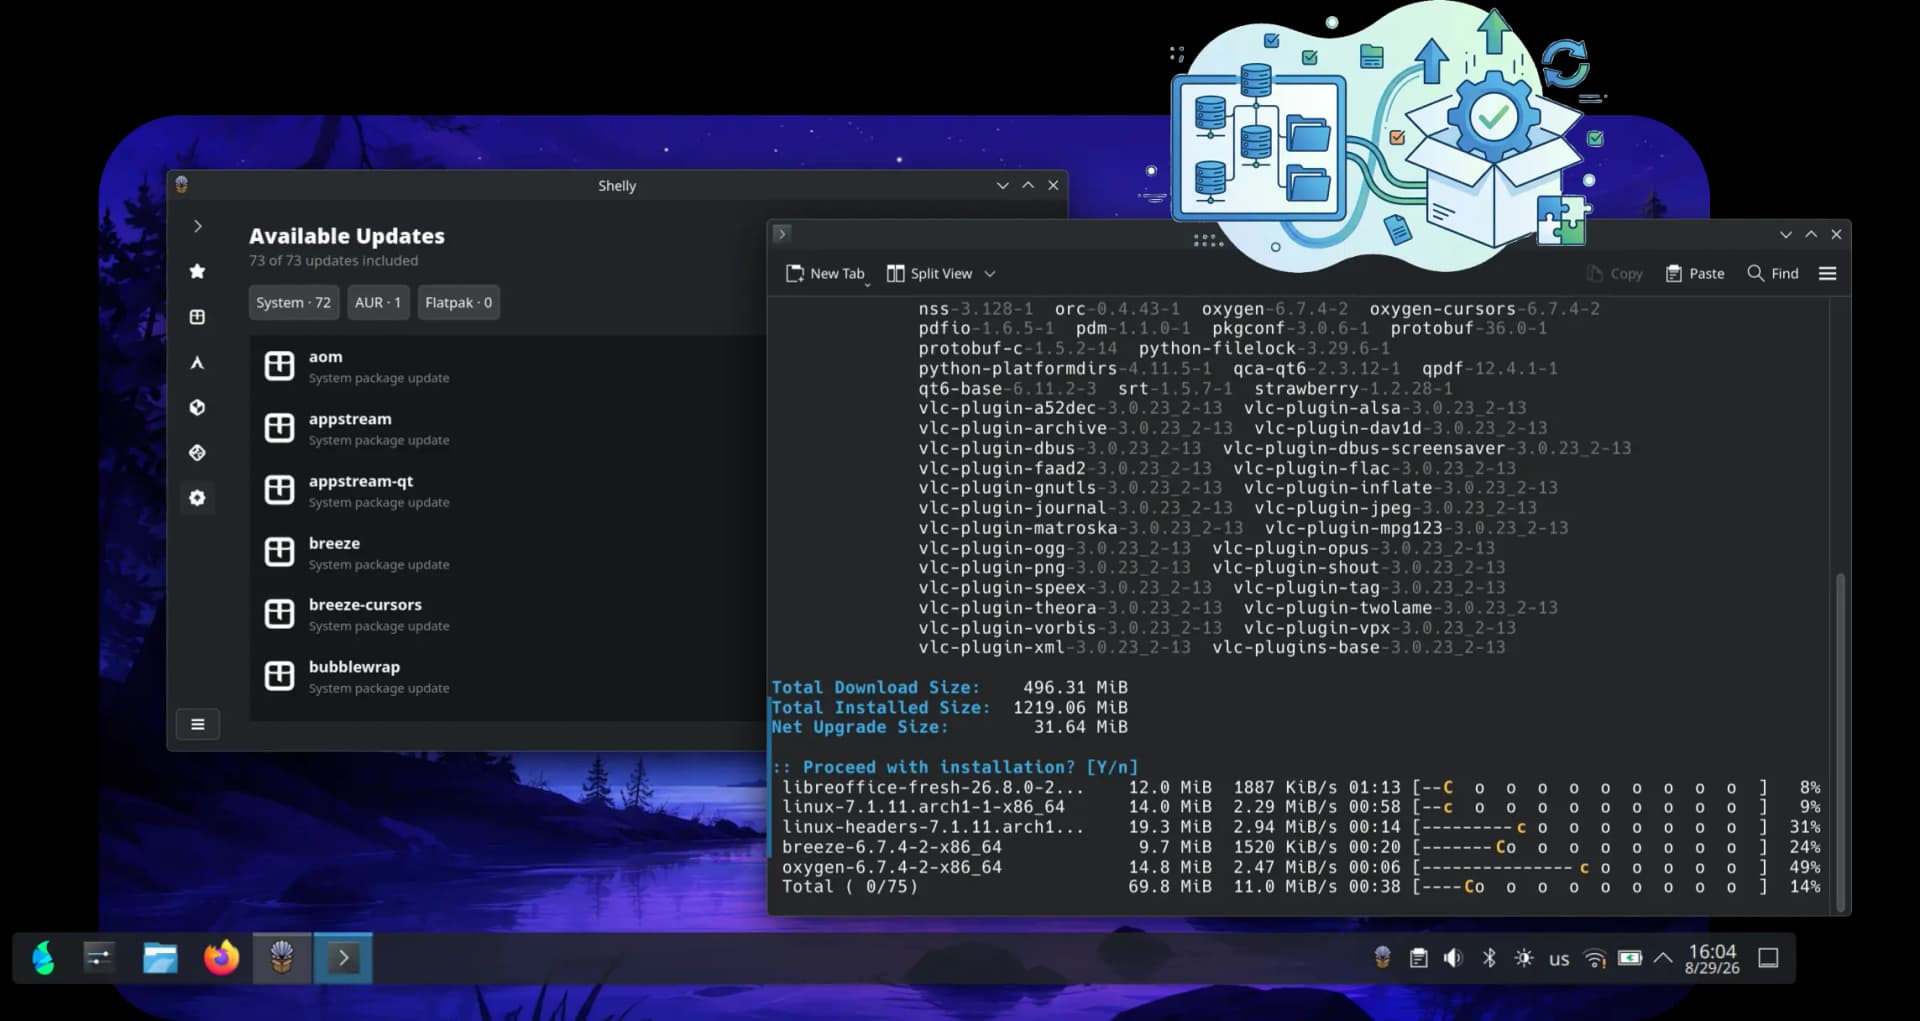Click the Net Upgrade Size line

tap(949, 727)
